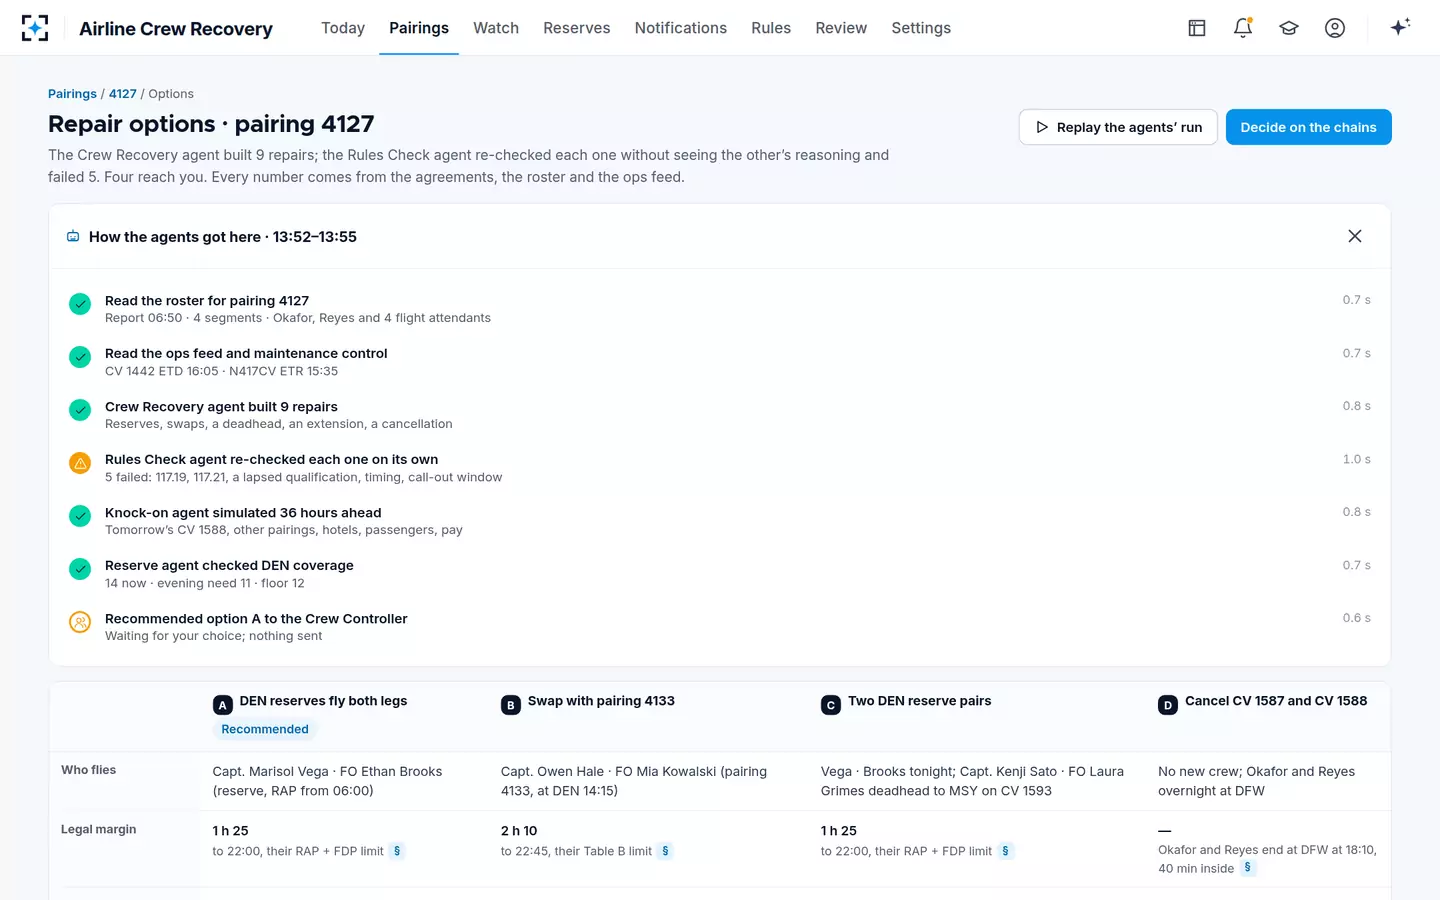Open the graduation cap training icon
Image resolution: width=1440 pixels, height=900 pixels.
[x=1289, y=28]
